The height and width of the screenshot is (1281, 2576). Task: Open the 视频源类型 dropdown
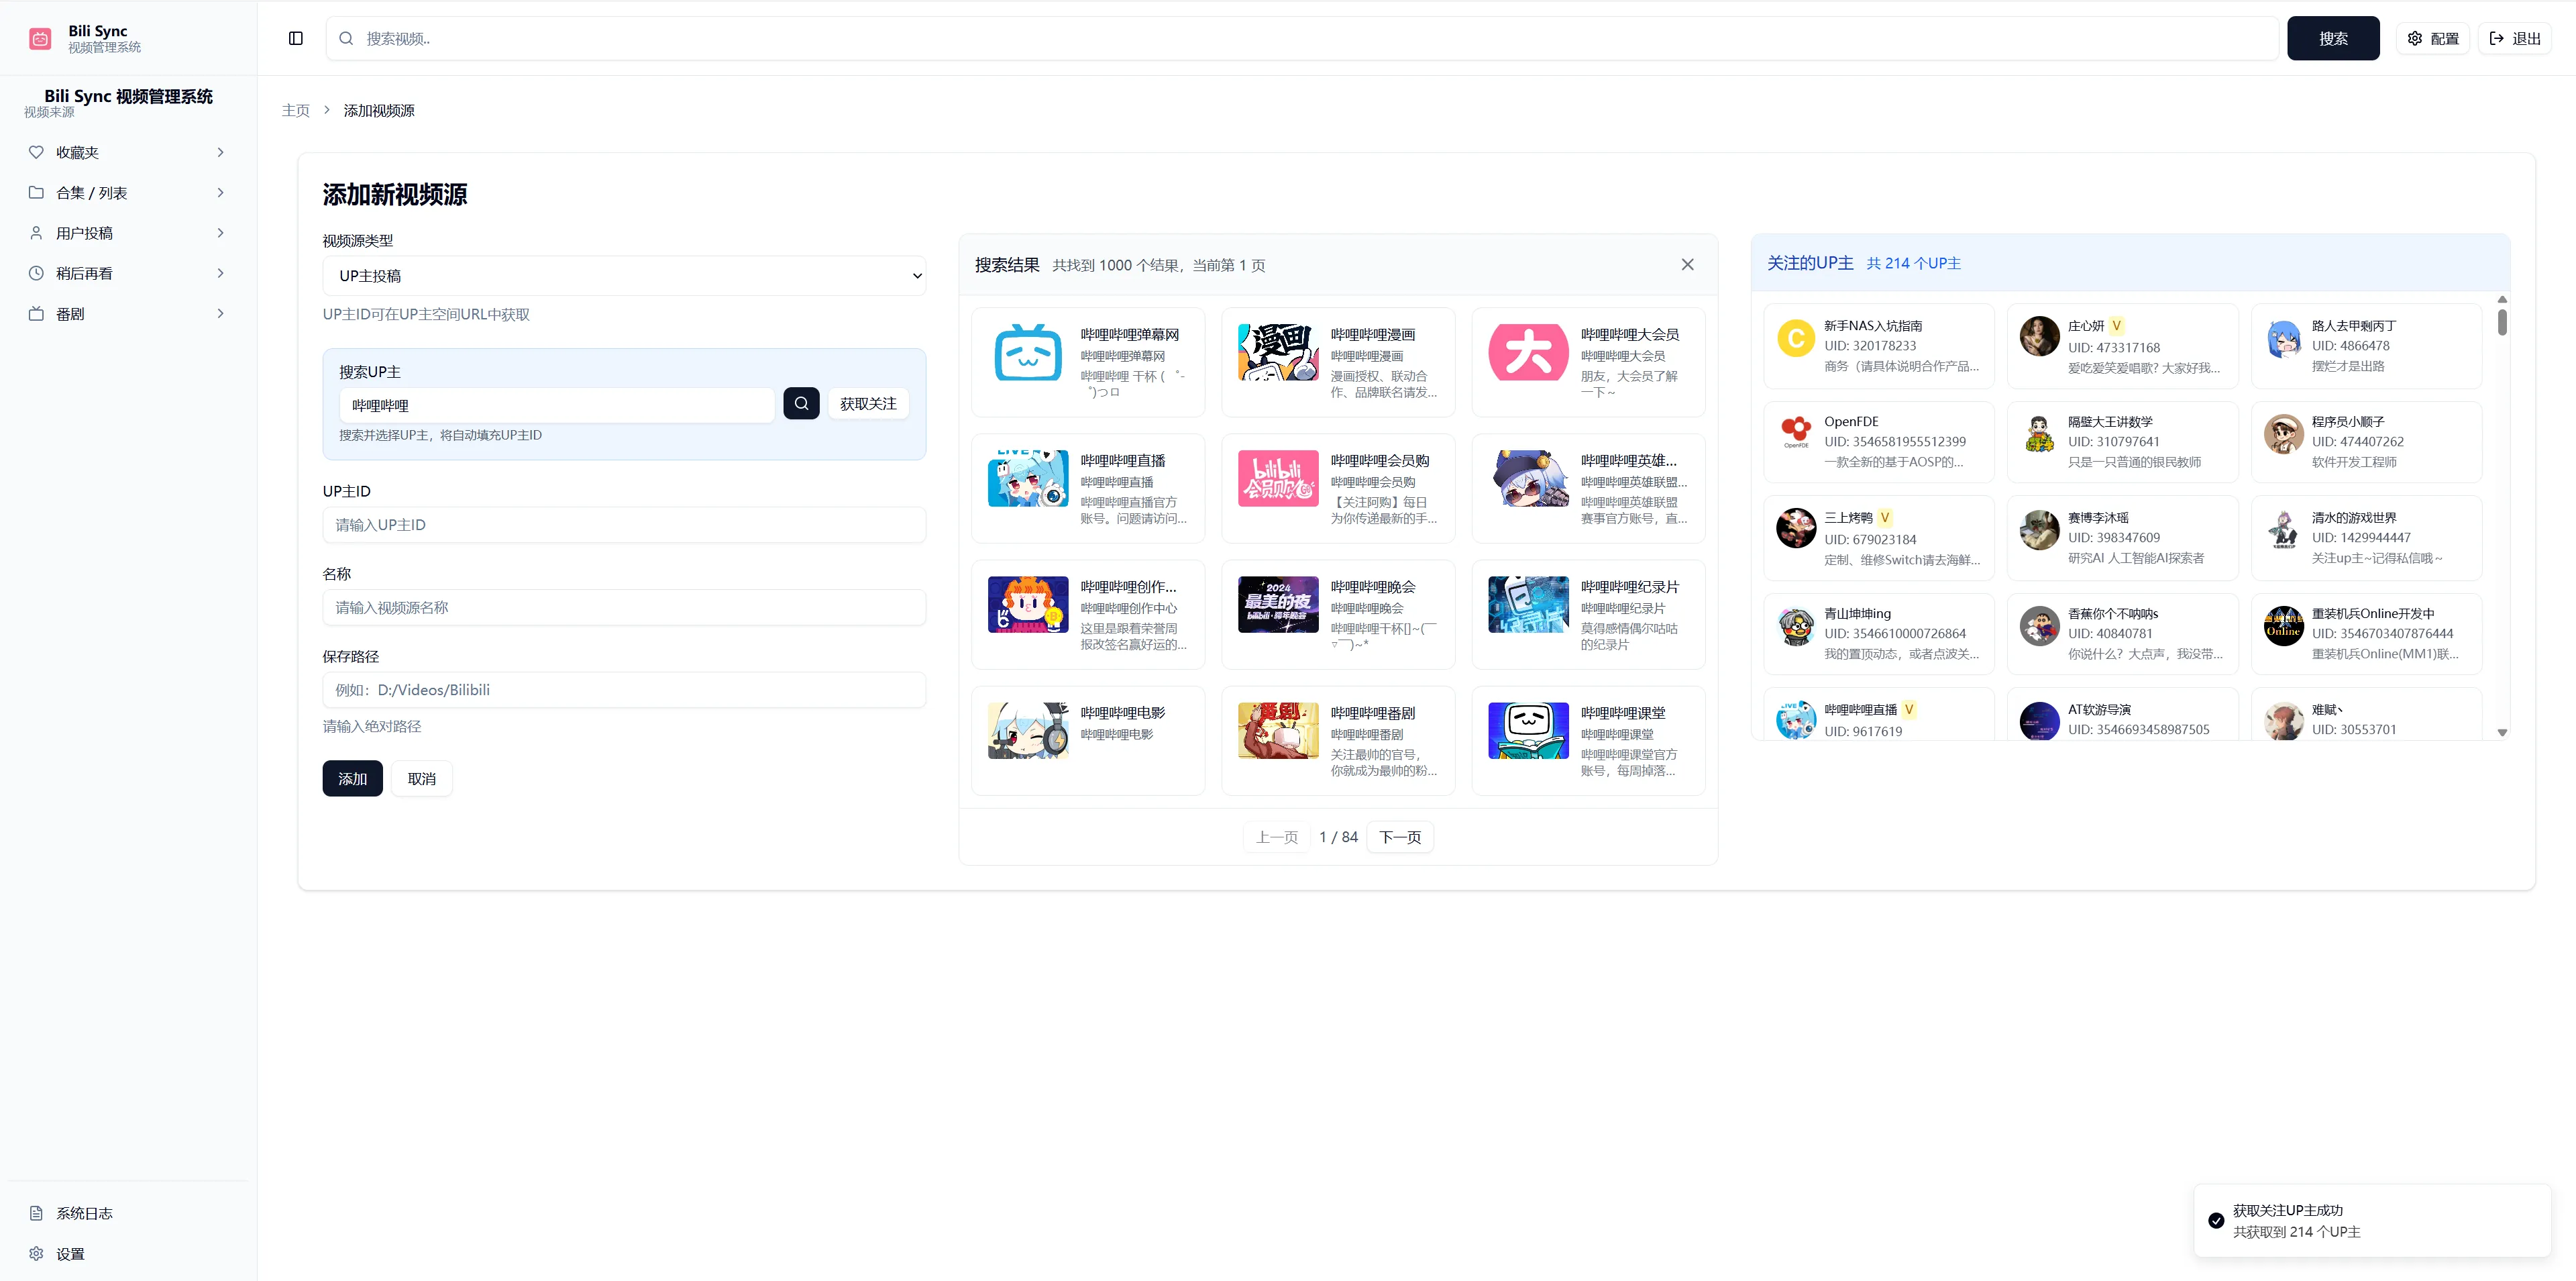point(624,276)
